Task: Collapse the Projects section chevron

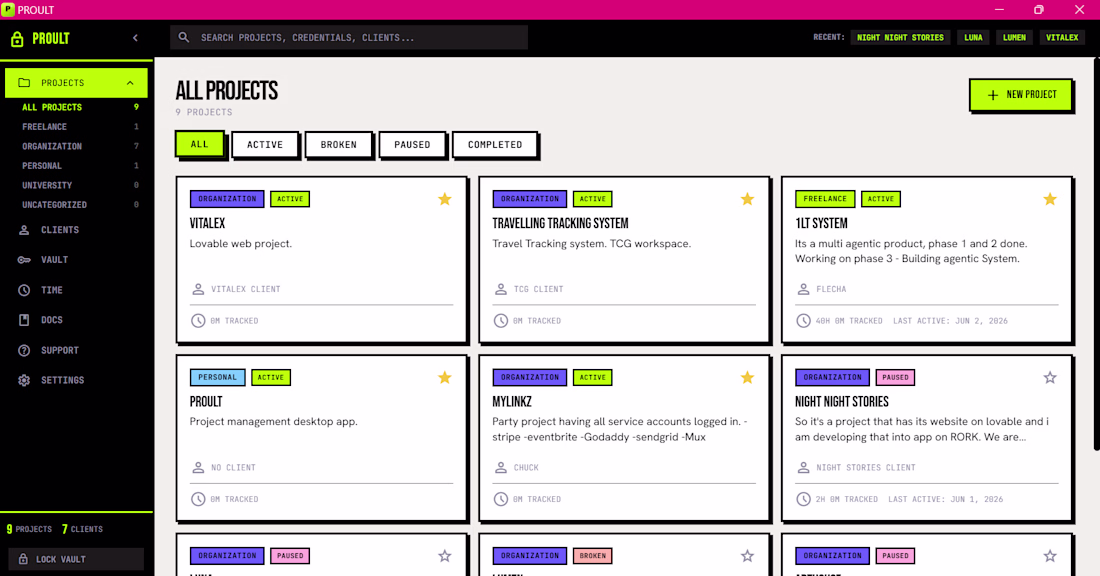Action: coord(130,83)
